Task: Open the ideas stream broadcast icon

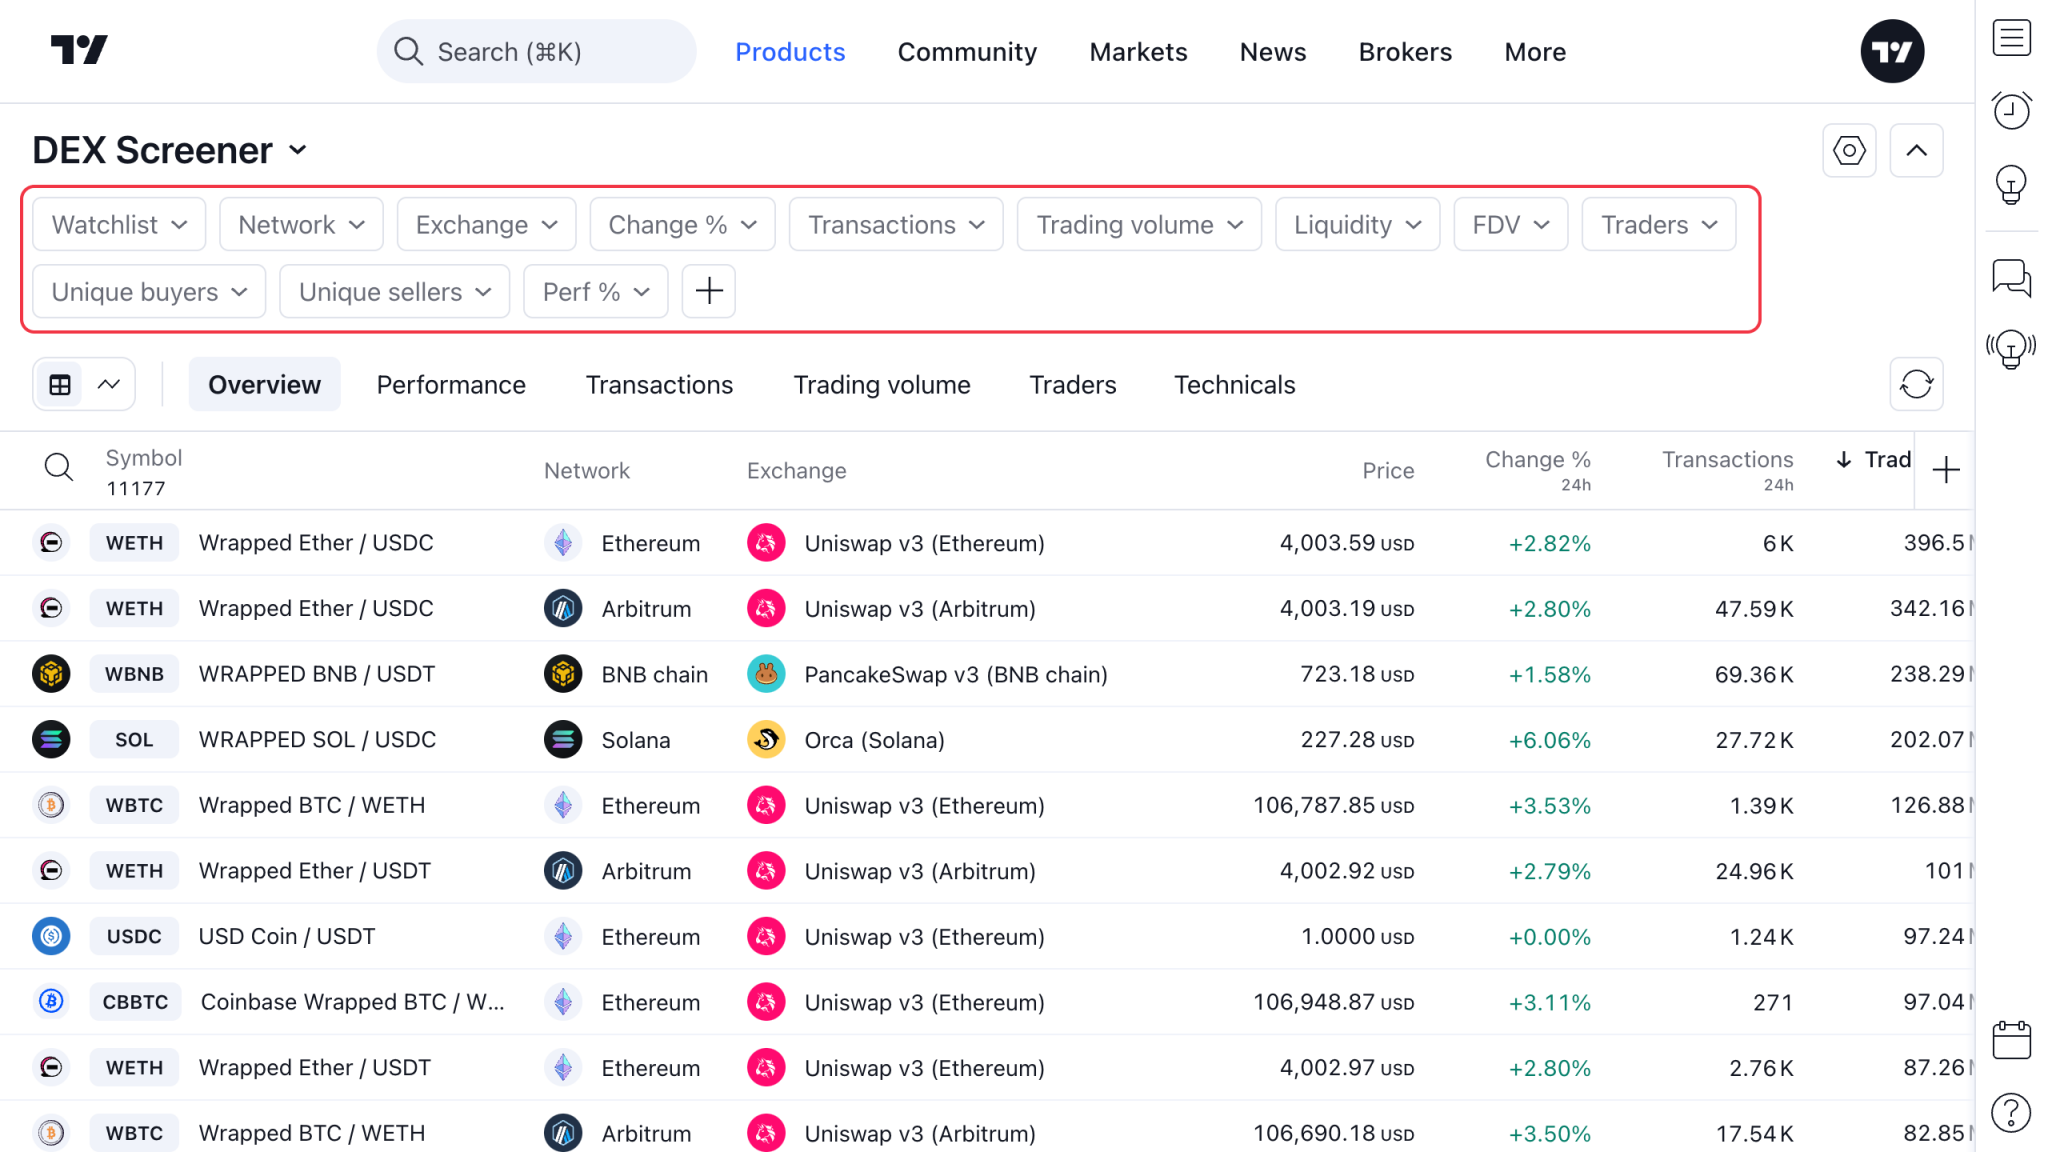Action: (2011, 349)
